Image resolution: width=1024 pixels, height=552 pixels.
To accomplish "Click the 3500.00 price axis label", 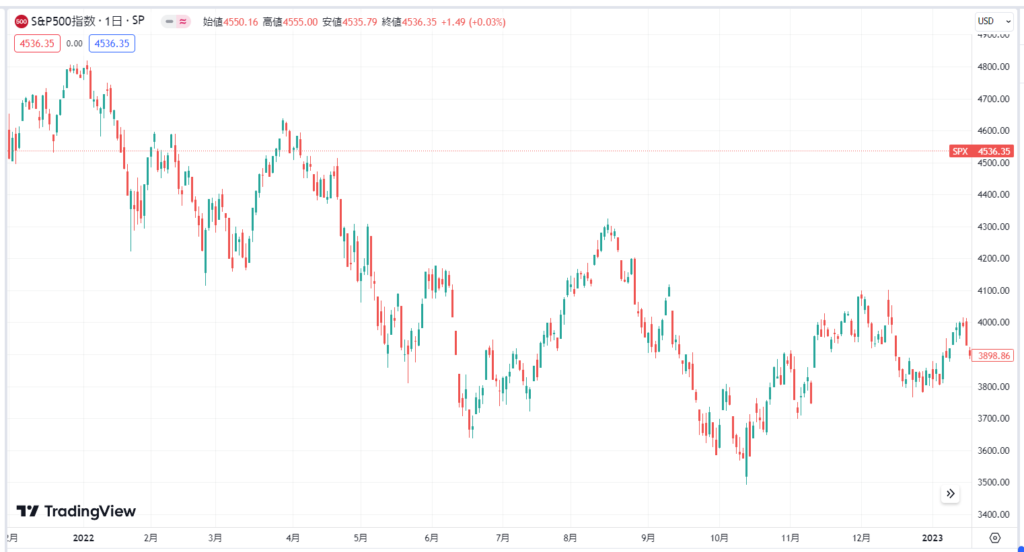I will tap(993, 482).
